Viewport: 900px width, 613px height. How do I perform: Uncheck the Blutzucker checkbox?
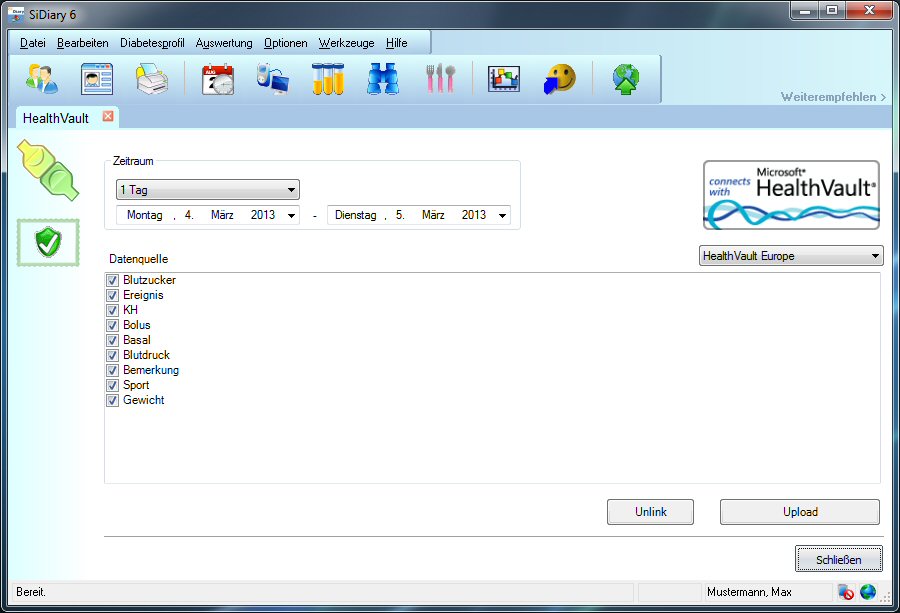pyautogui.click(x=112, y=281)
